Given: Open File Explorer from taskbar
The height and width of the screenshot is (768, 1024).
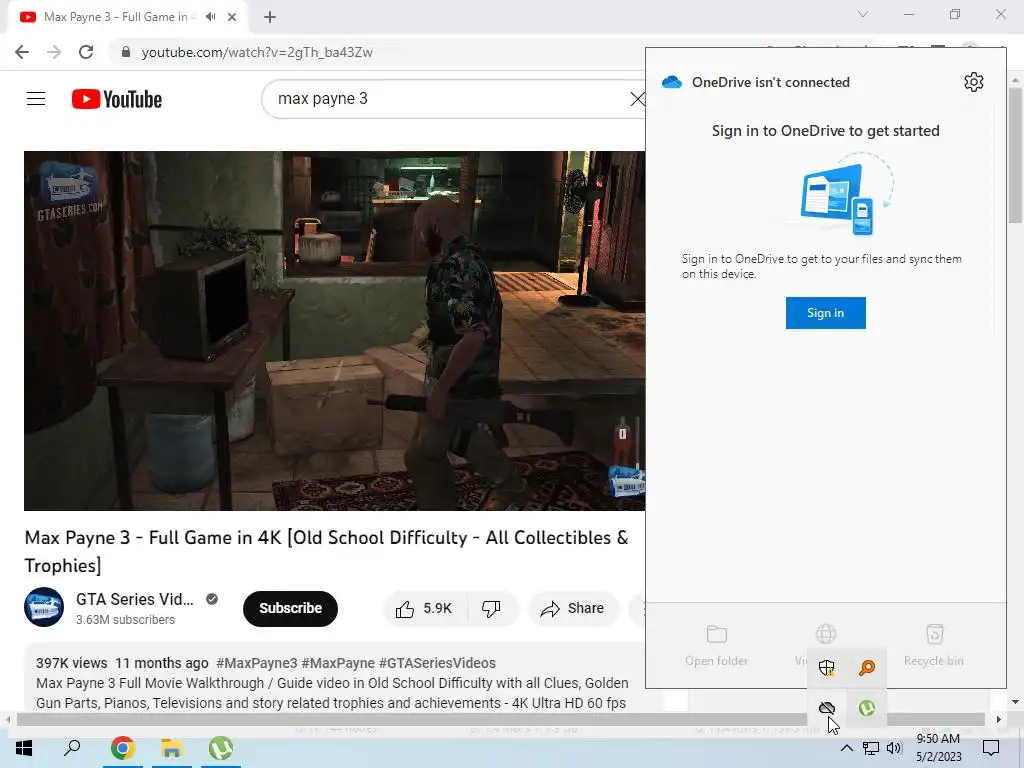Looking at the screenshot, I should [172, 748].
